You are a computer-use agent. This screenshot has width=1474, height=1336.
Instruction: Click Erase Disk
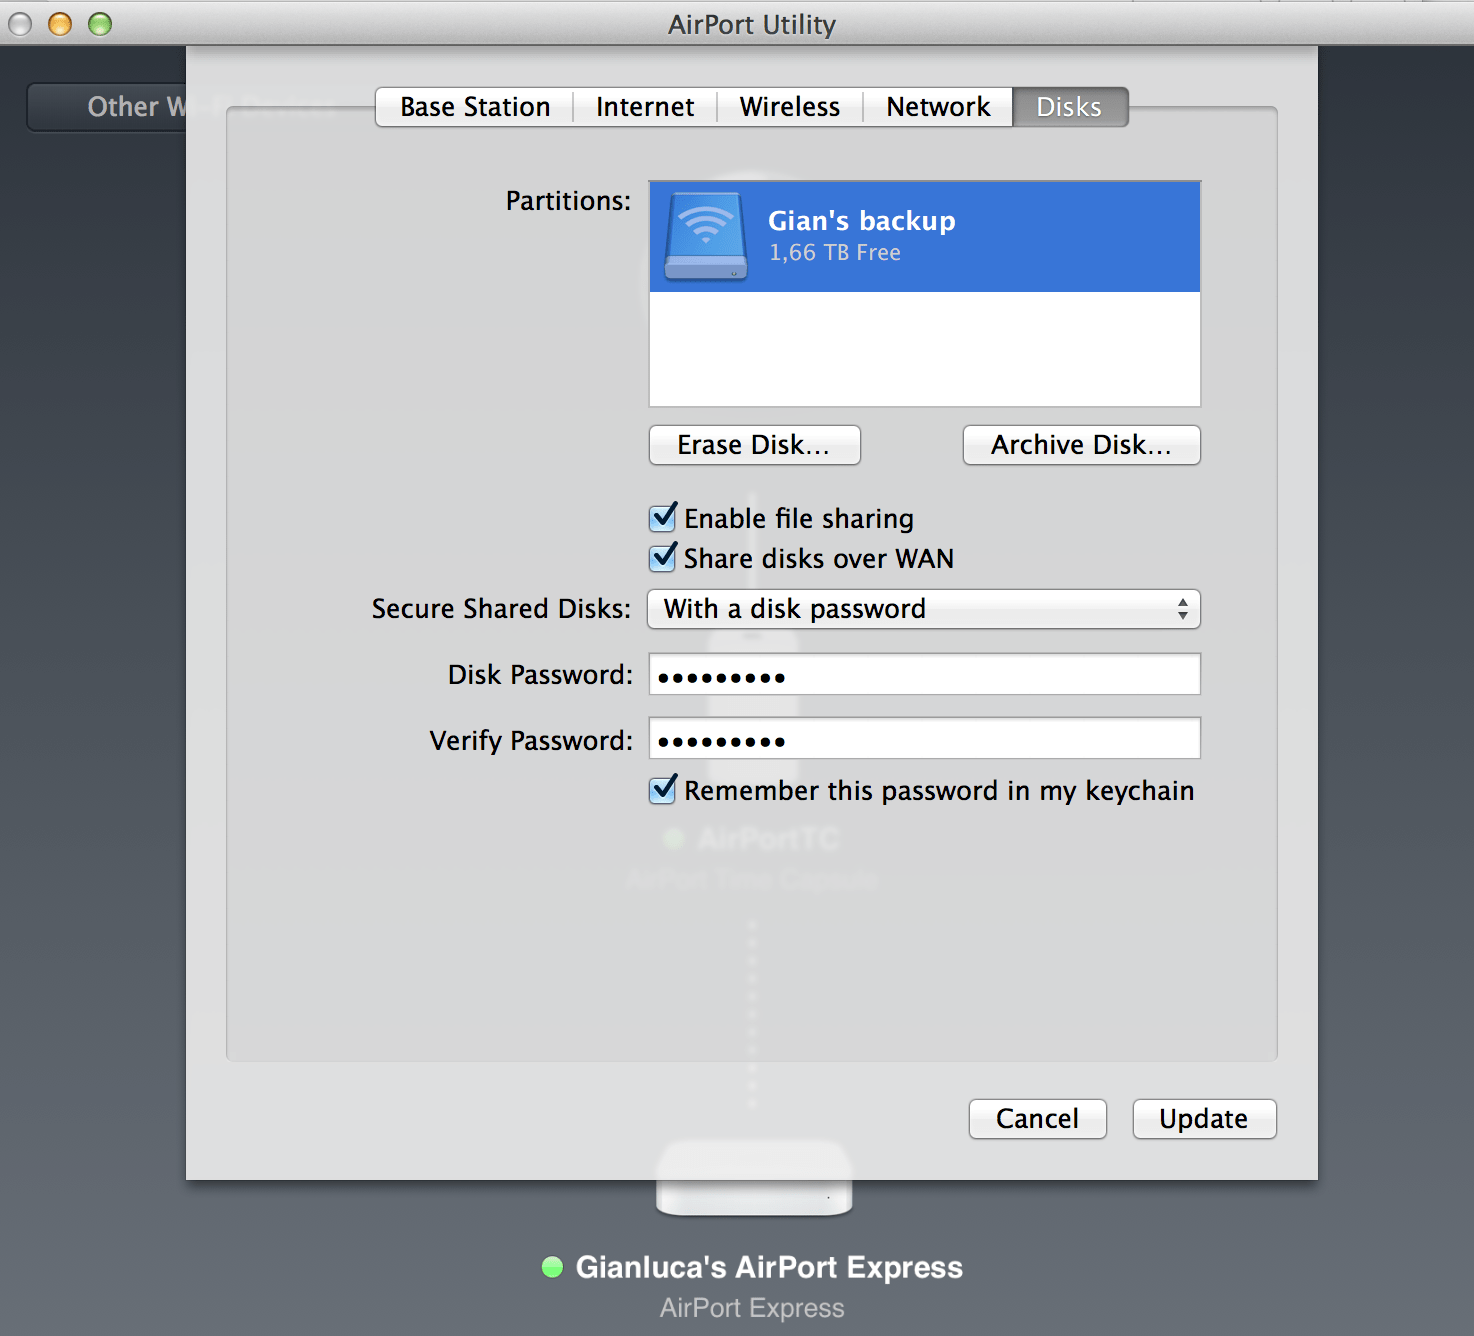[x=754, y=445]
